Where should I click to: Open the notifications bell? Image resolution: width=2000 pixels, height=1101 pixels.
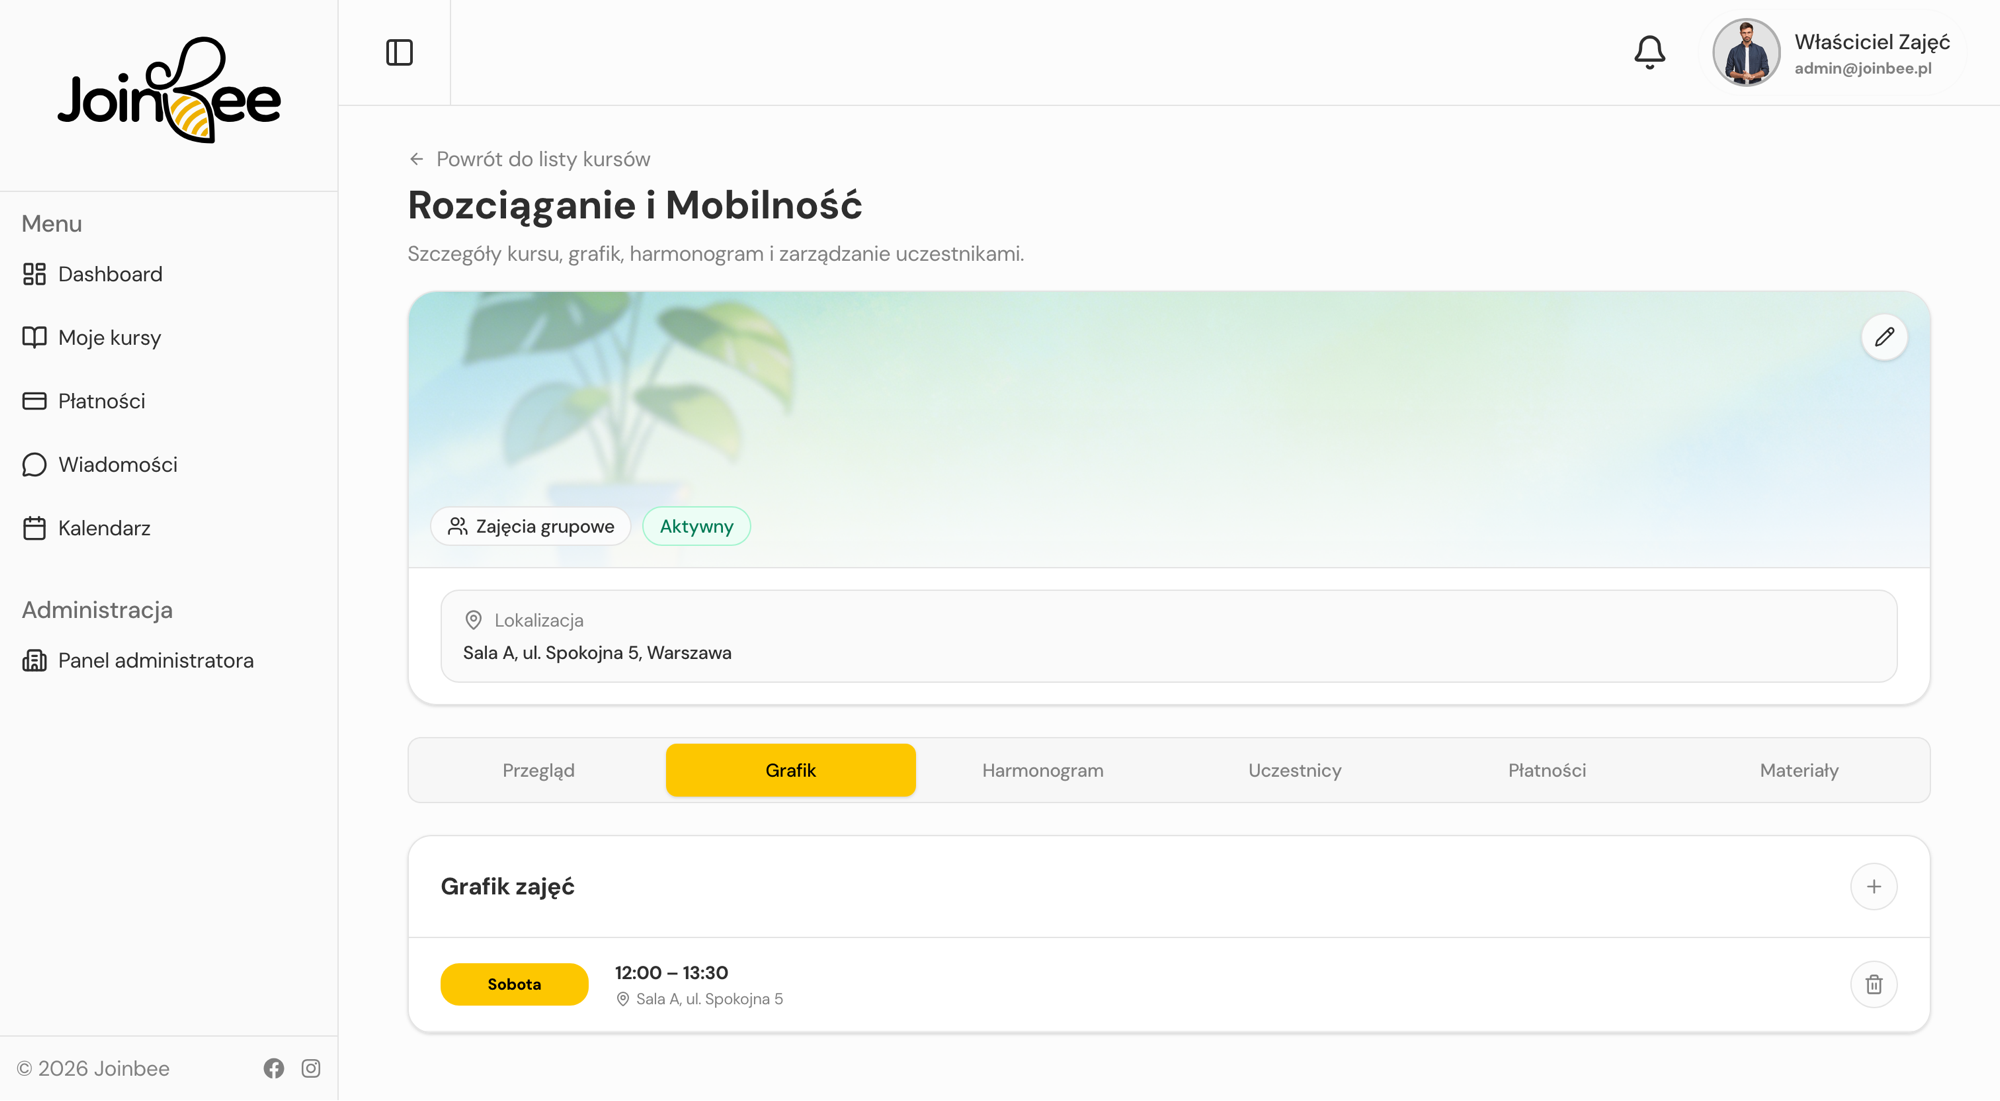click(x=1649, y=52)
